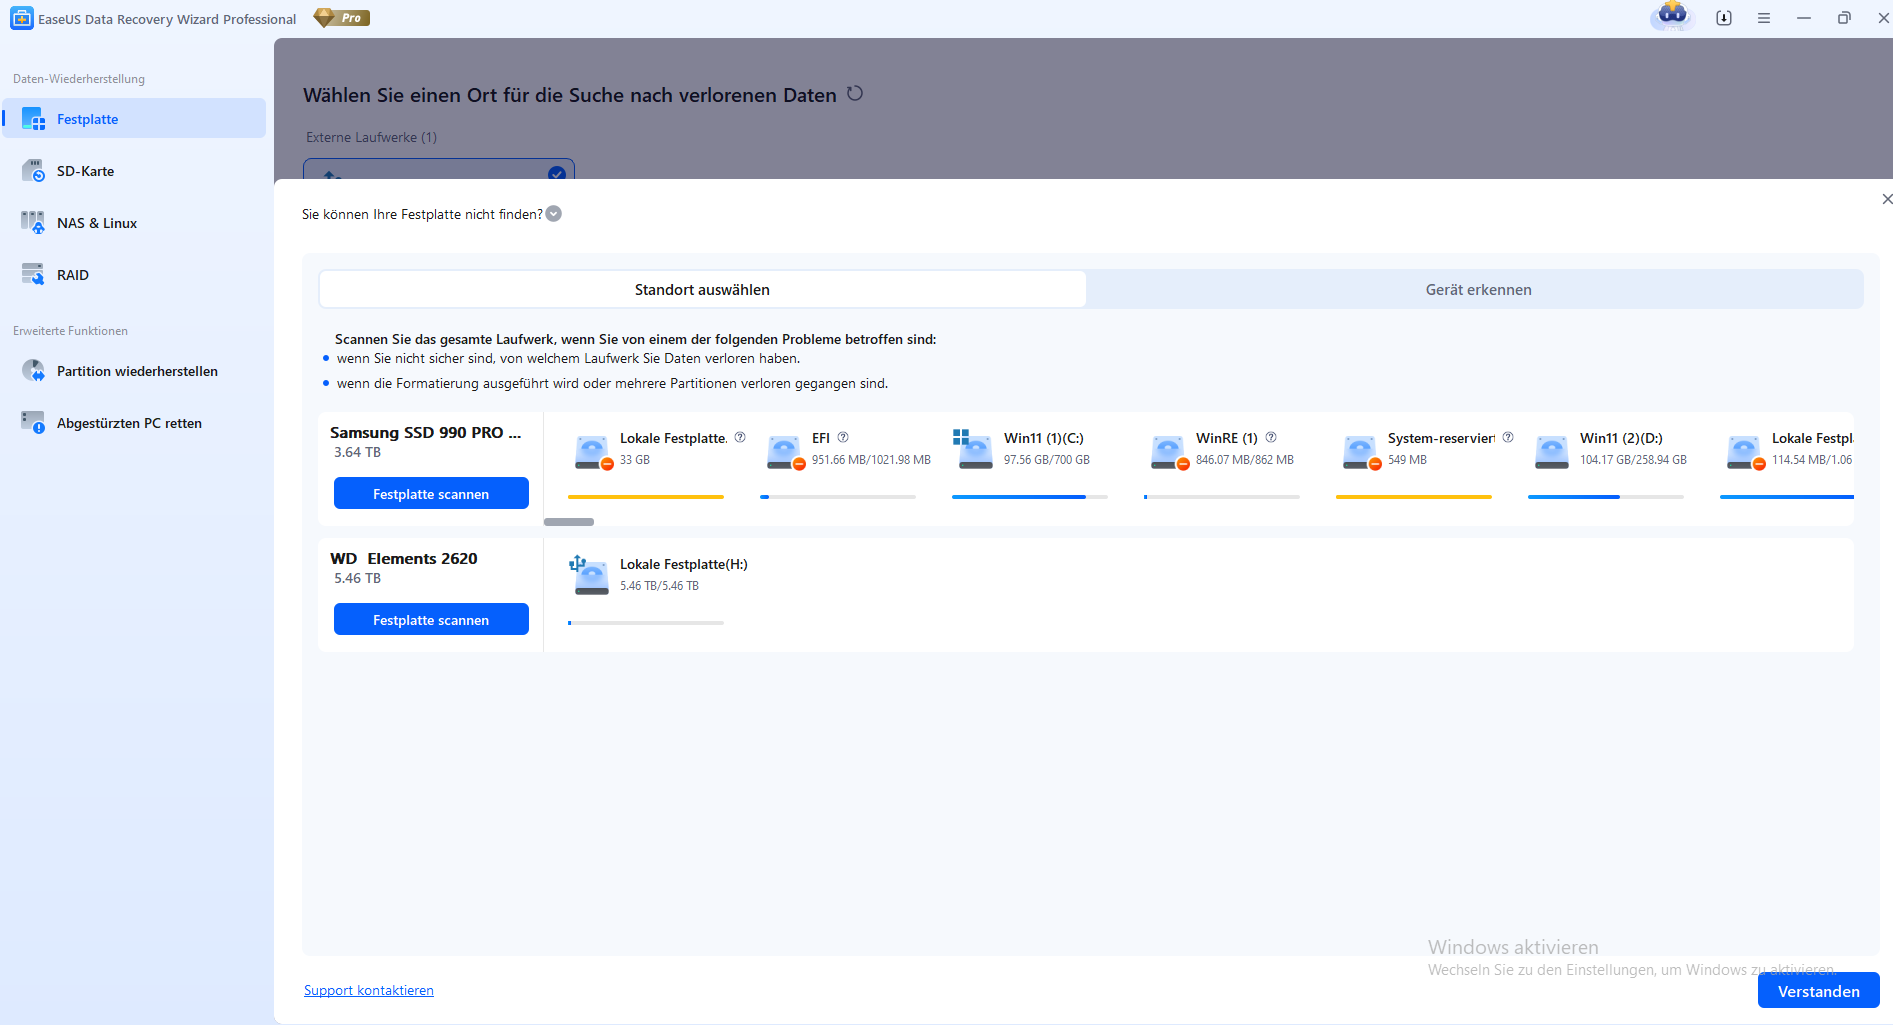The image size is (1893, 1025).
Task: Click usage bar of Lokale Festplatte(H:)
Action: coord(646,623)
